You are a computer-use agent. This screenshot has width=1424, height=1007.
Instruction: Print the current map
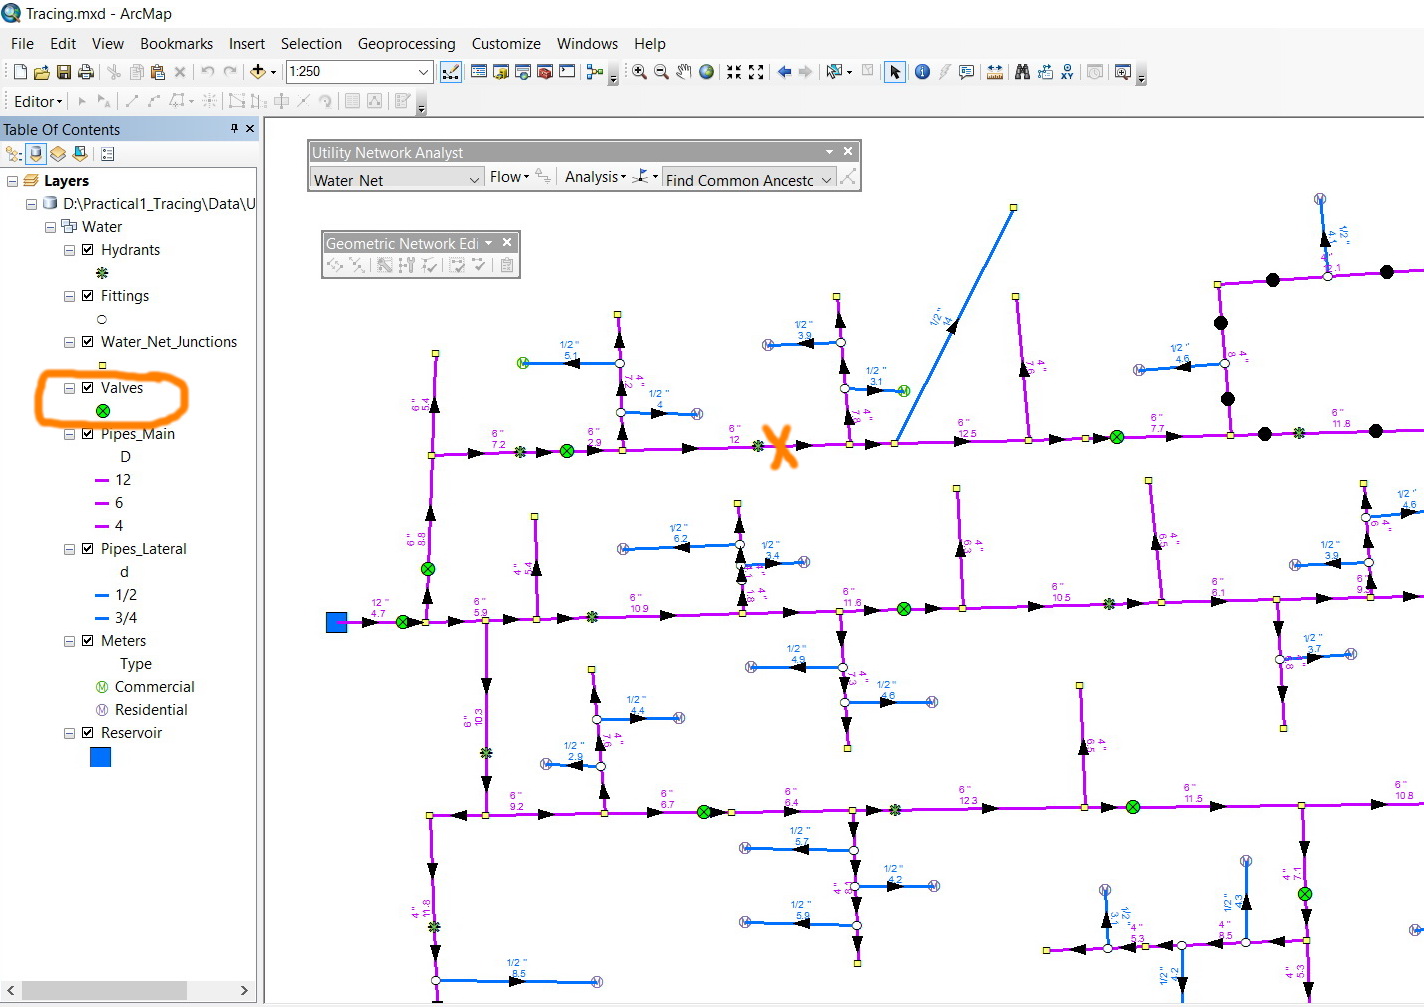coord(86,72)
